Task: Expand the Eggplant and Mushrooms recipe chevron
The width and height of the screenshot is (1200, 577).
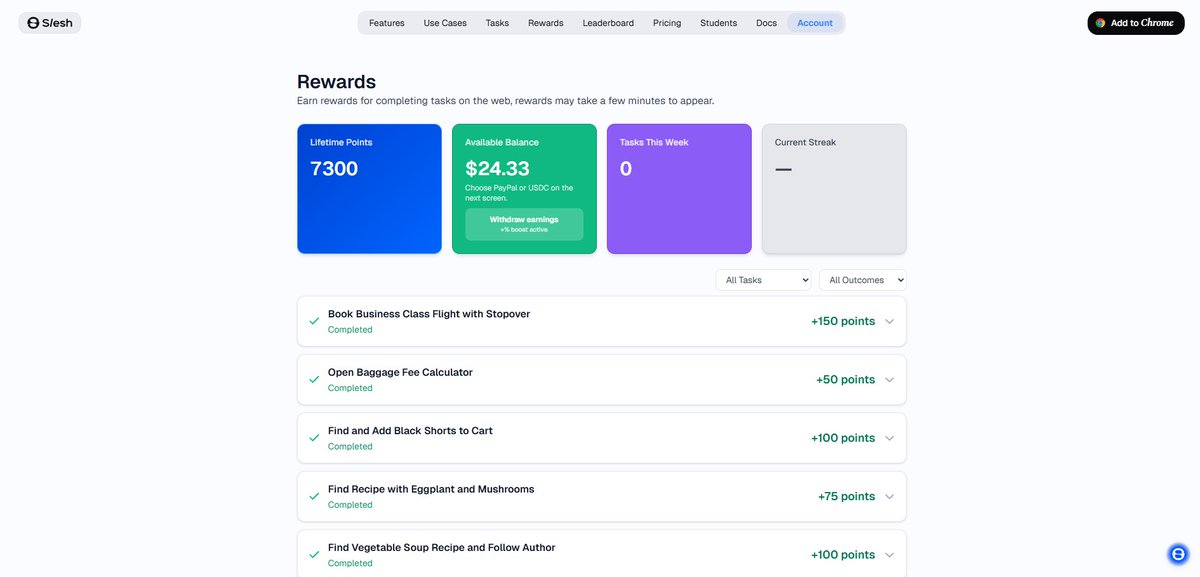Action: [x=889, y=496]
